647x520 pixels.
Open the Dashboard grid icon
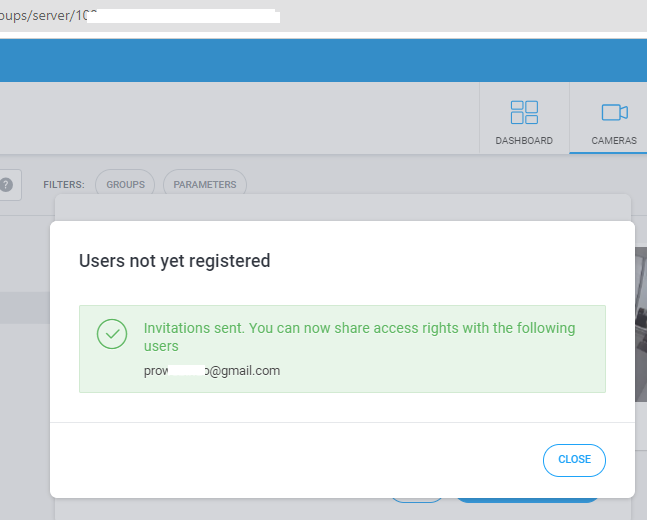(524, 112)
